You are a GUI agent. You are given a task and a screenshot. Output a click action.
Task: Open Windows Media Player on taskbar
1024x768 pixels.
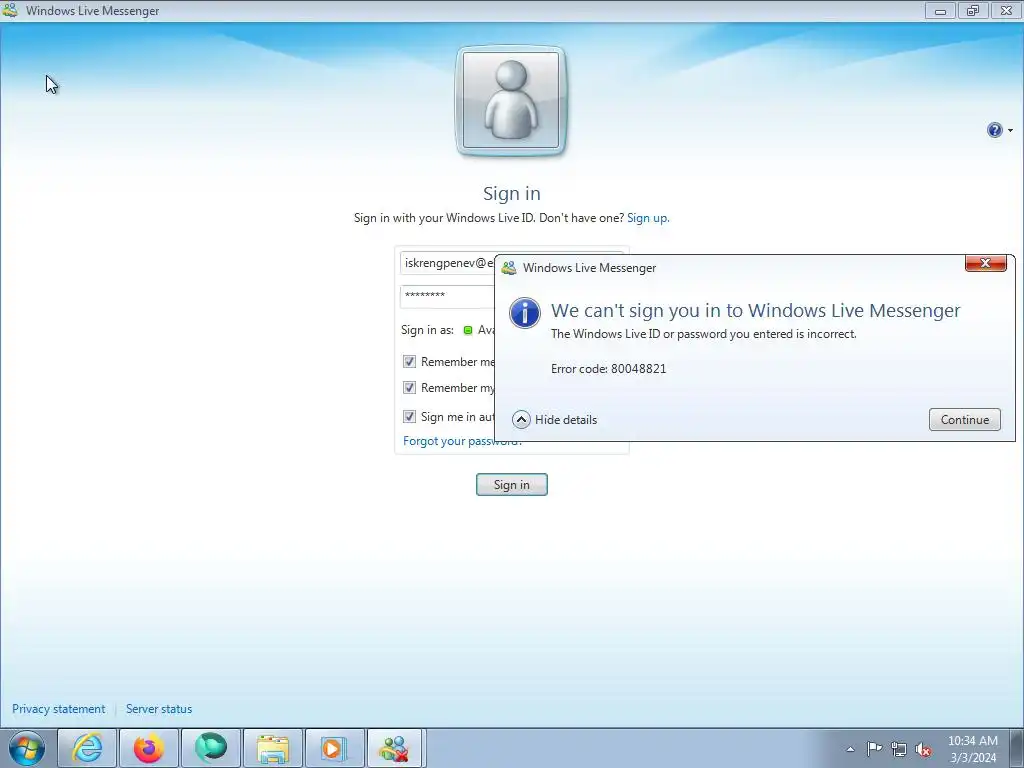coord(334,748)
